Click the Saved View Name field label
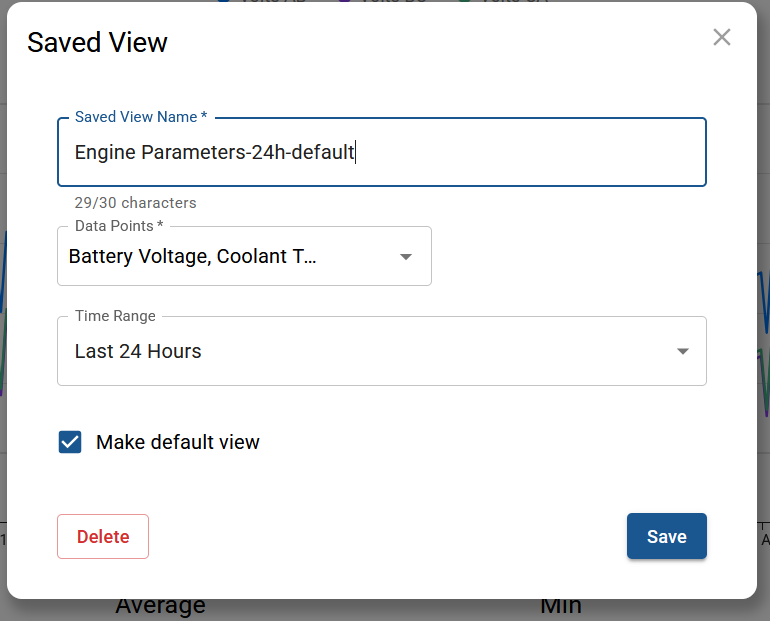770x621 pixels. [141, 117]
